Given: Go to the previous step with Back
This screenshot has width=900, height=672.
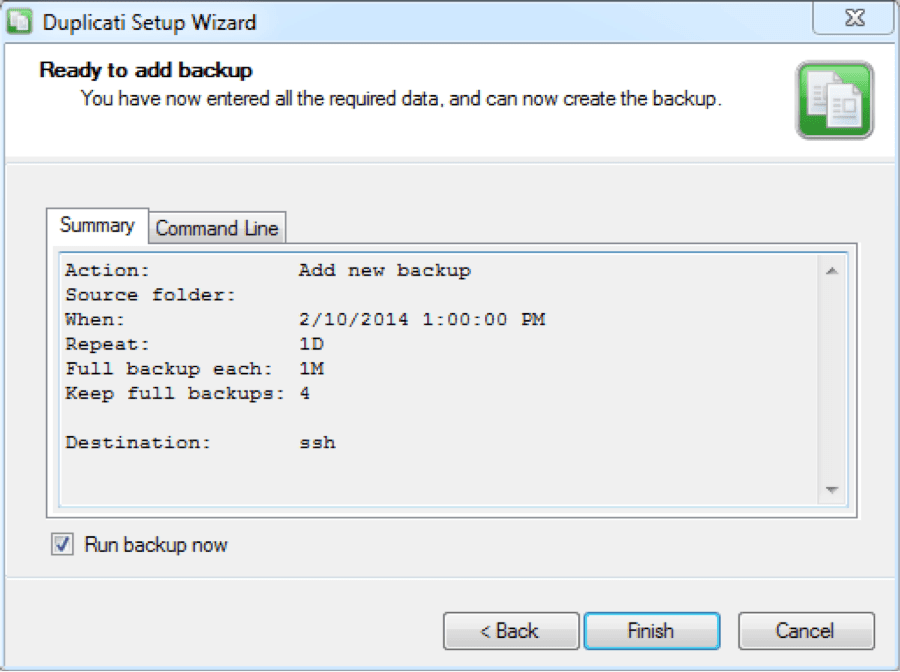Looking at the screenshot, I should pos(511,631).
